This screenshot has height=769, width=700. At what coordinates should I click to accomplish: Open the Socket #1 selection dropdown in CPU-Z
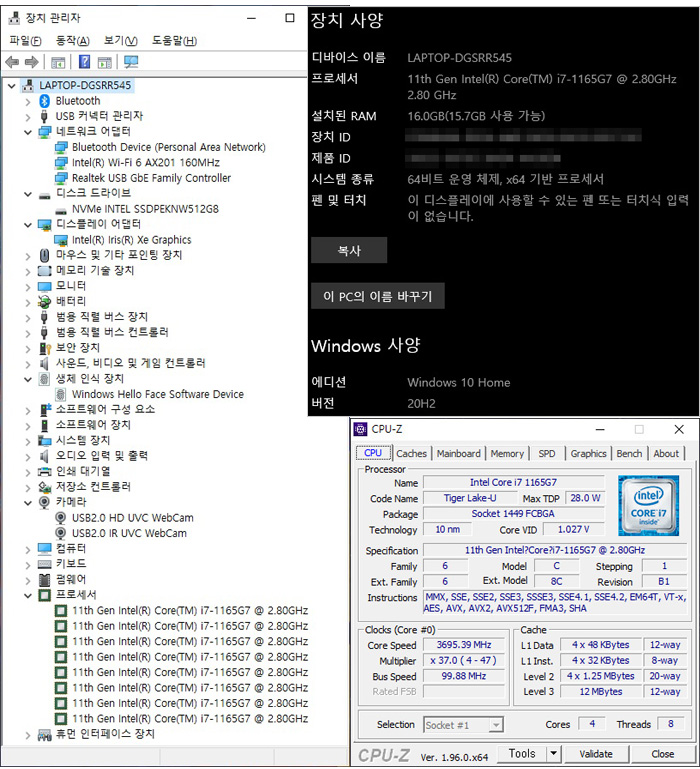point(496,725)
